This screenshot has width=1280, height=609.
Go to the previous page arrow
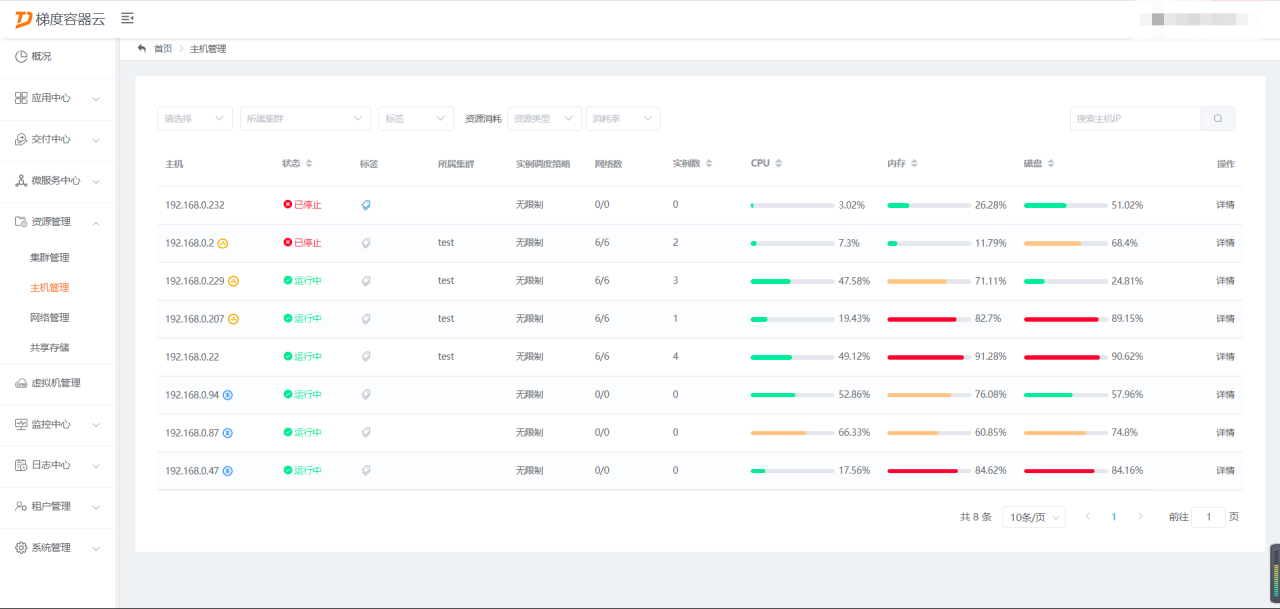(x=1087, y=517)
